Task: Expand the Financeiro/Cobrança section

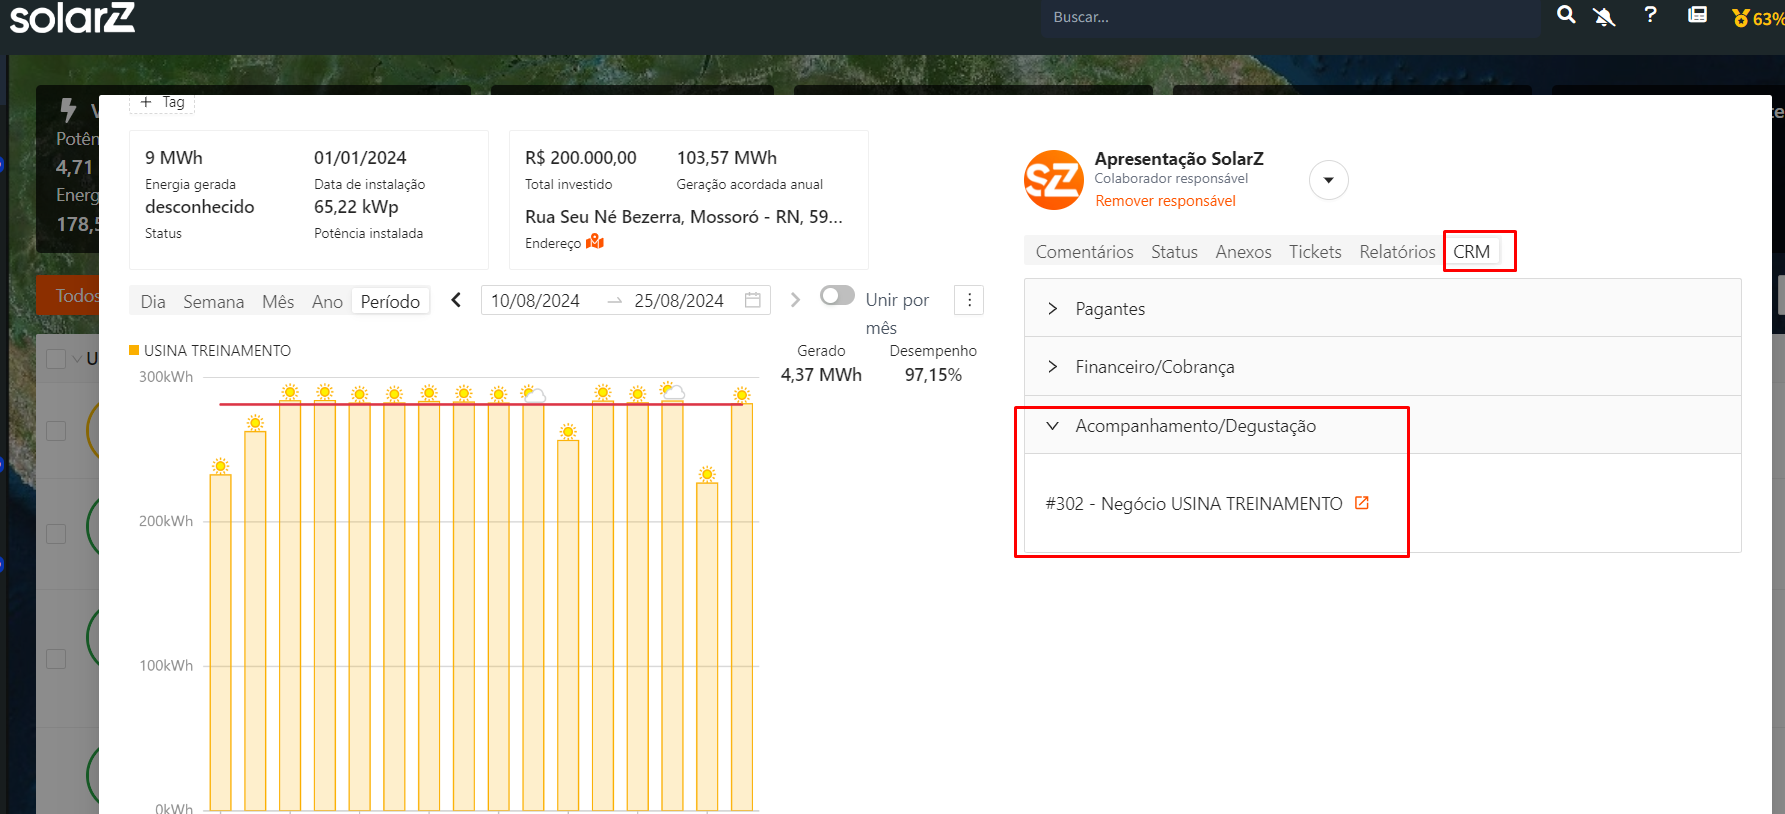Action: point(1154,367)
